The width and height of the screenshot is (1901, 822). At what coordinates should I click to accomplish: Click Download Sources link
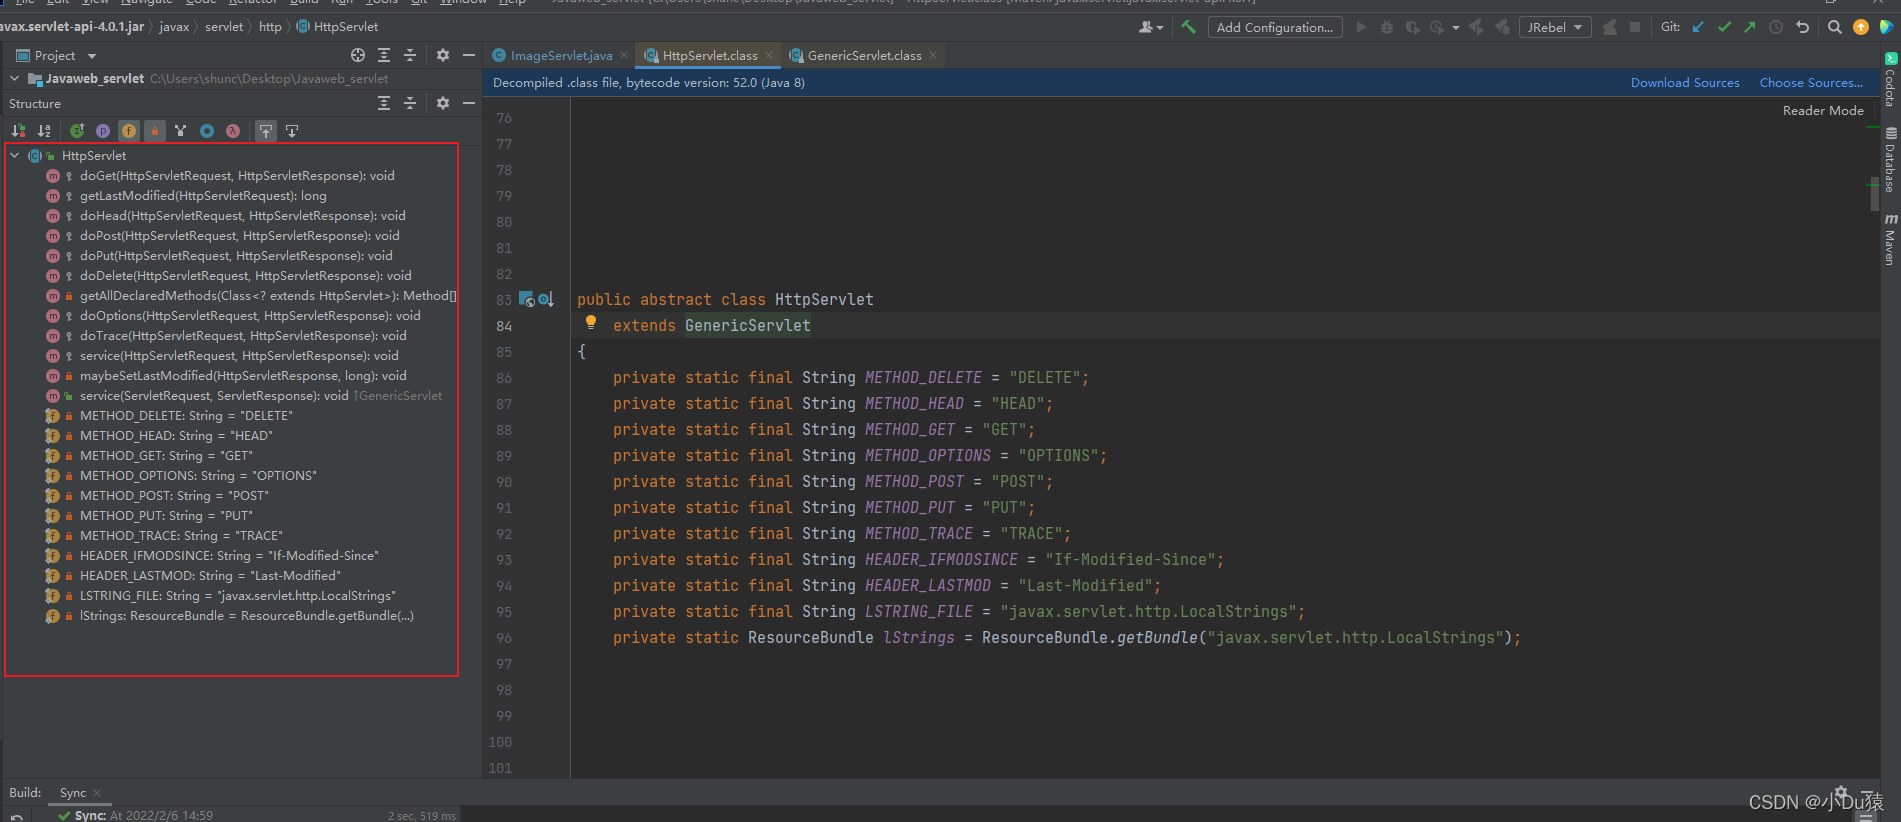tap(1685, 83)
